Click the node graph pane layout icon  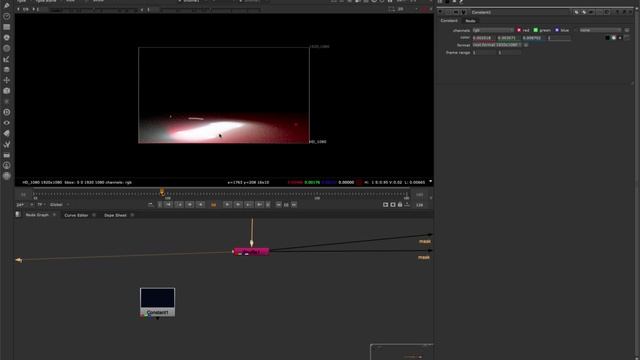click(18, 215)
